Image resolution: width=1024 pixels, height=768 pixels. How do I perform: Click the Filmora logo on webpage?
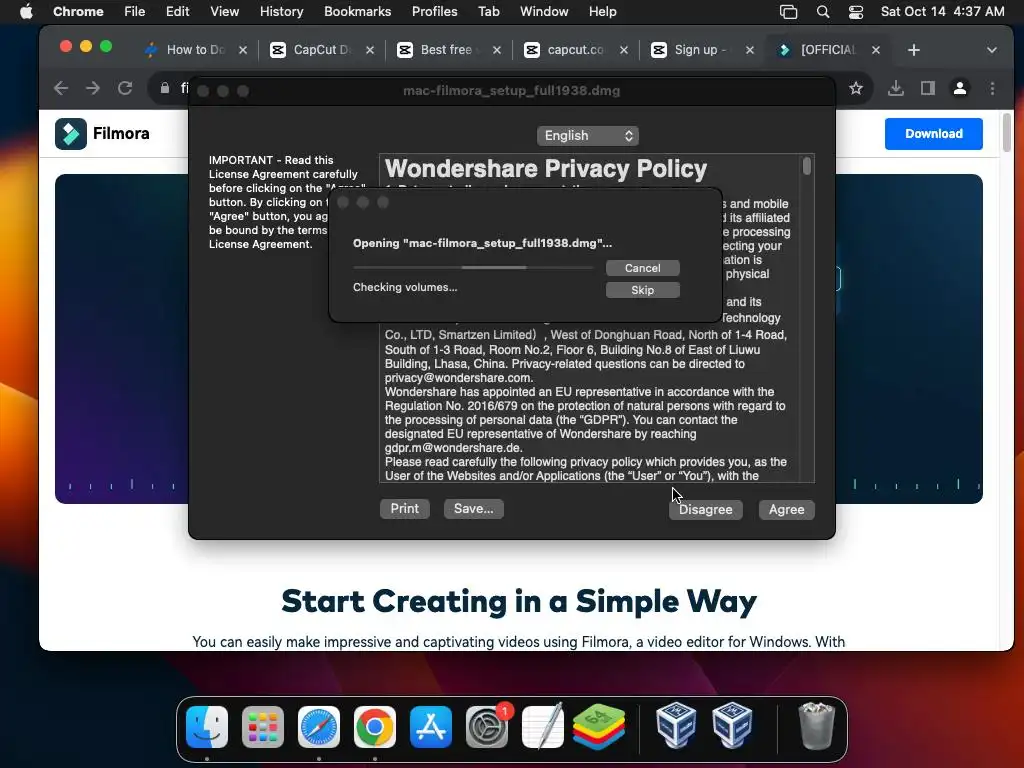coord(103,133)
